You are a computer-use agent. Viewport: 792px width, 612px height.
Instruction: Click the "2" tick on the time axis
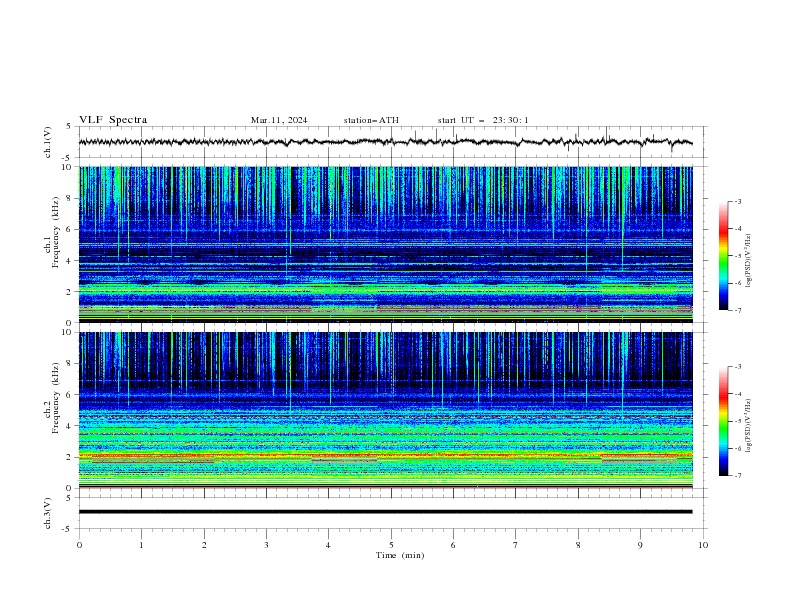[x=204, y=545]
